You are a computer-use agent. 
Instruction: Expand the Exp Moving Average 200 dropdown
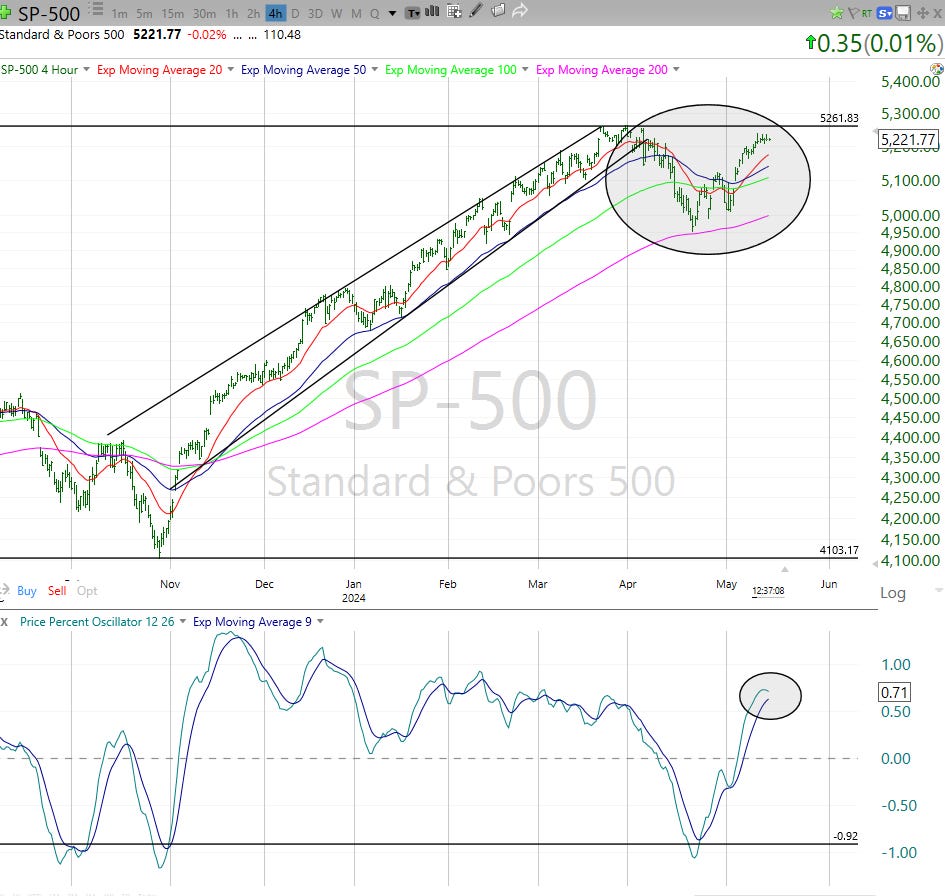[676, 70]
